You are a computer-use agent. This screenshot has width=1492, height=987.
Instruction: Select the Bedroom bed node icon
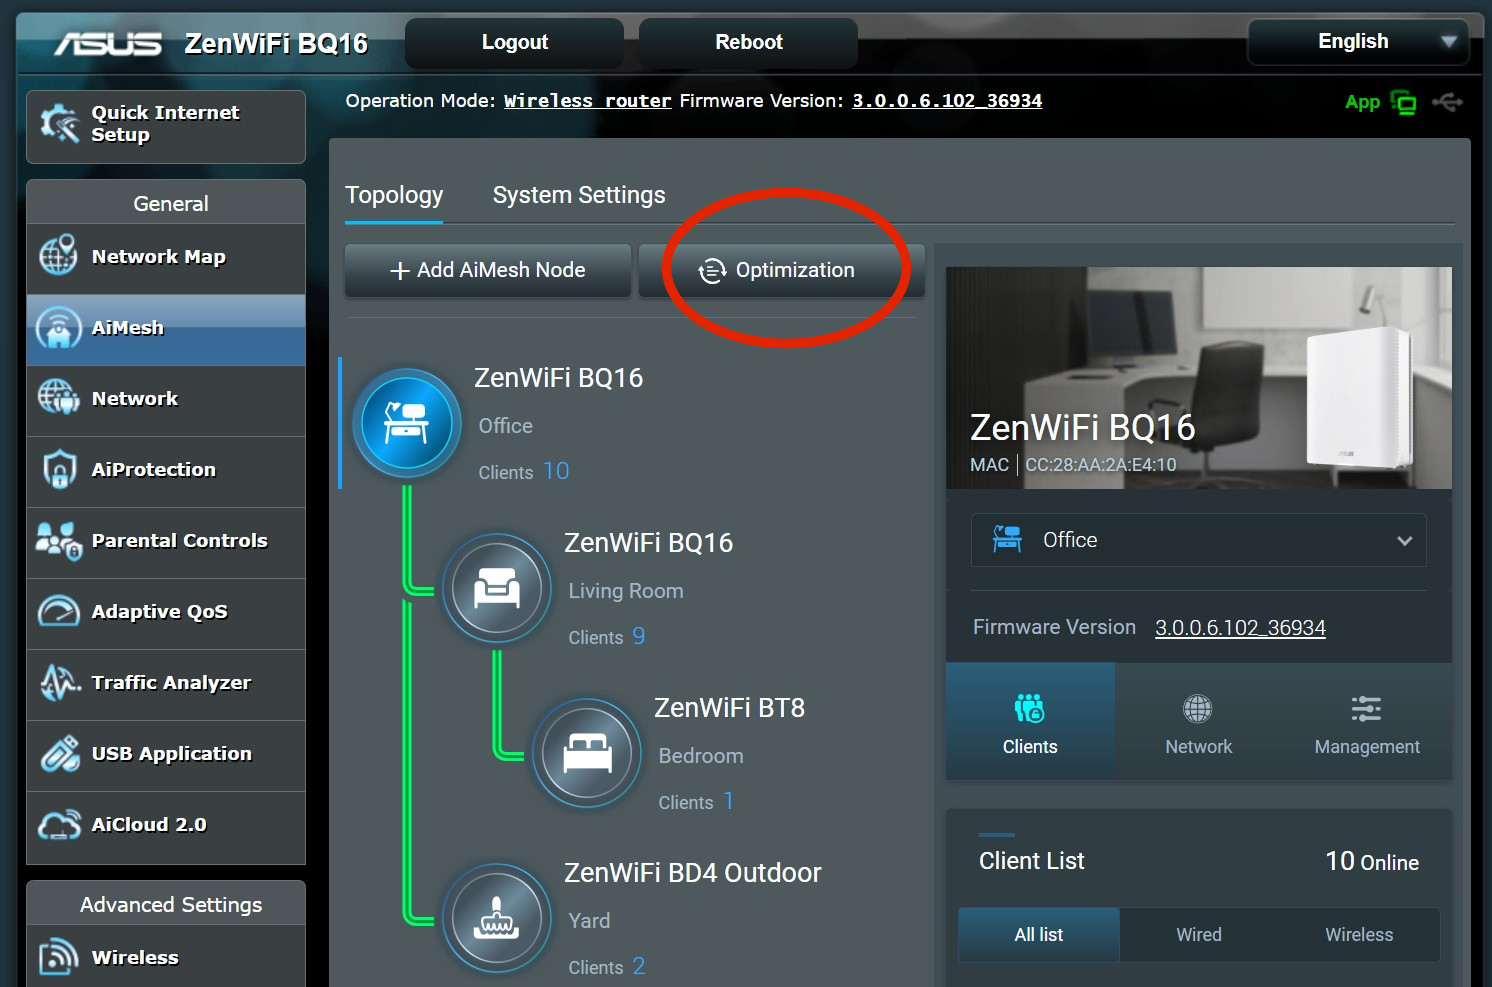click(x=586, y=753)
